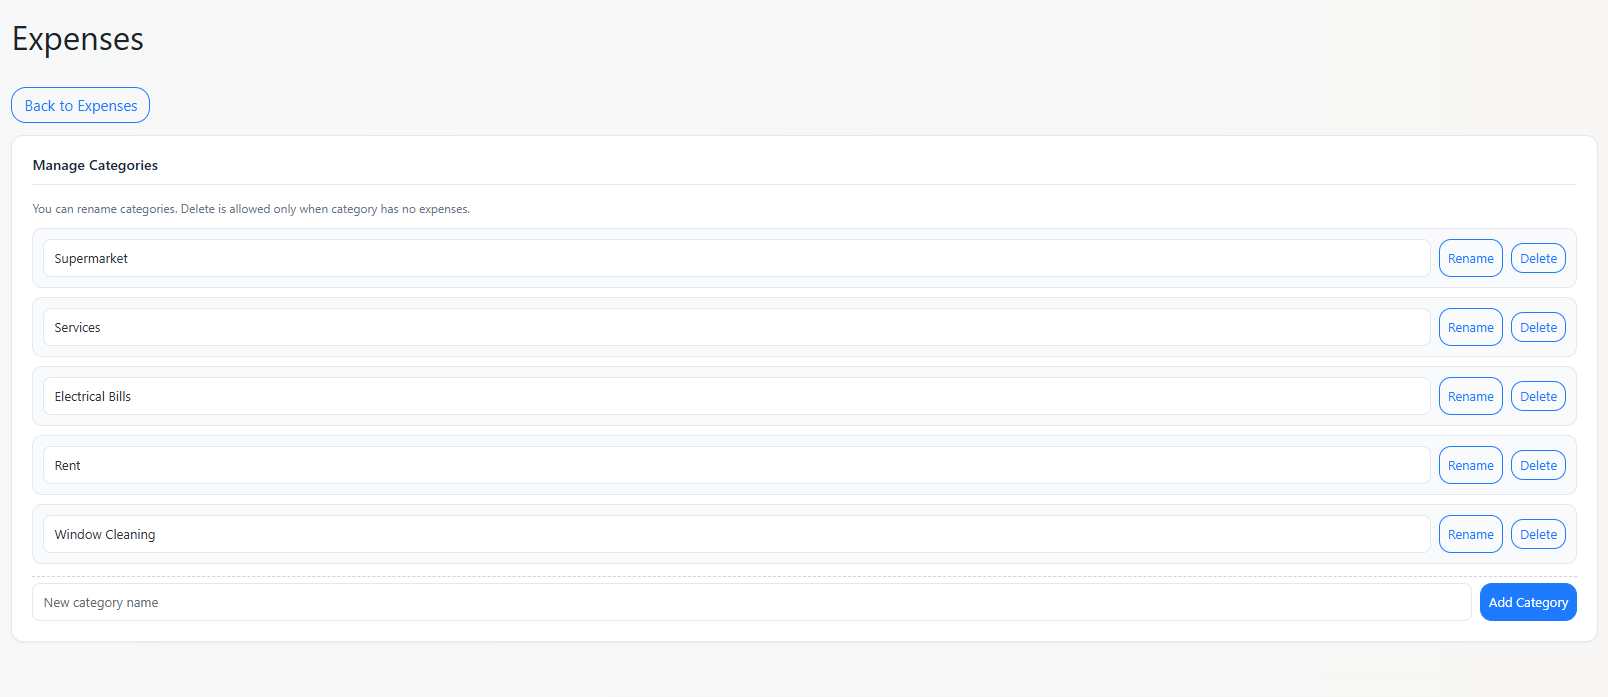This screenshot has height=697, width=1608.
Task: Delete the Services category
Action: point(1538,327)
